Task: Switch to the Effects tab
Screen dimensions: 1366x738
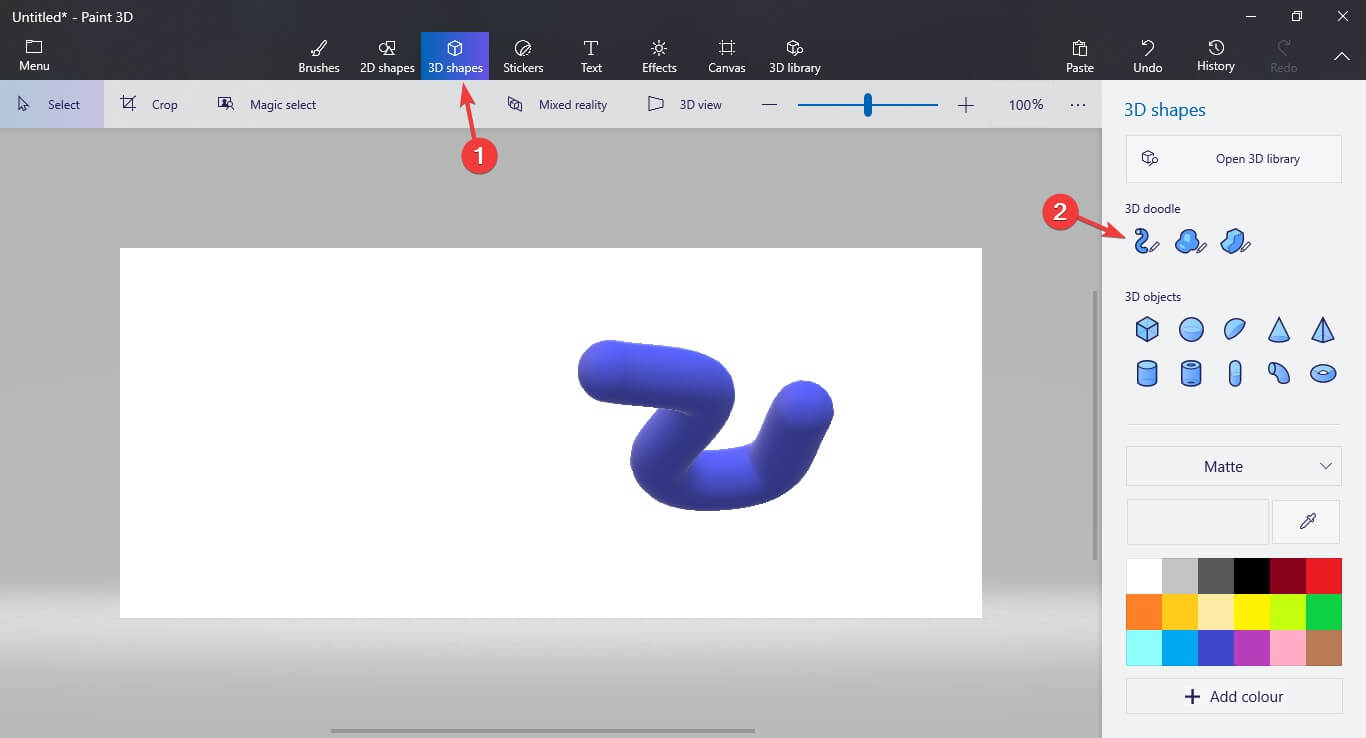Action: (658, 55)
